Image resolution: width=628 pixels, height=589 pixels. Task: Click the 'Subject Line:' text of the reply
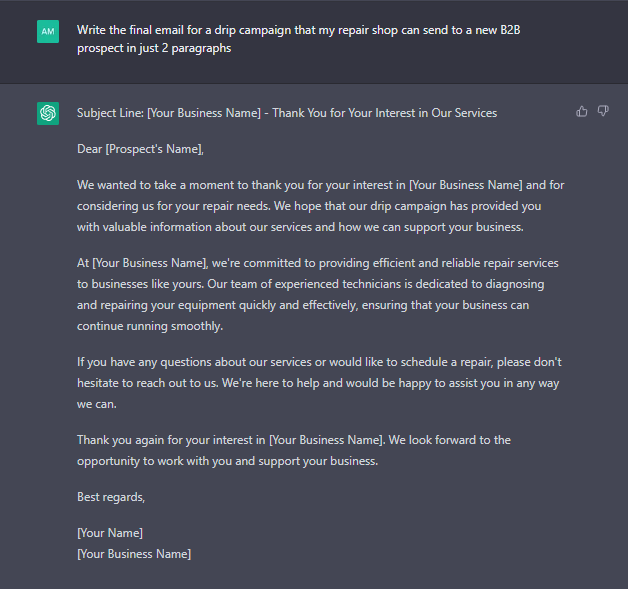[x=110, y=113]
